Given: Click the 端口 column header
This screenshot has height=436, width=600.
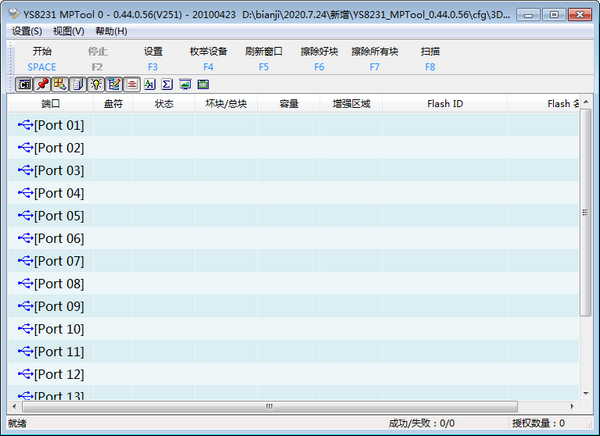Looking at the screenshot, I should tap(51, 104).
